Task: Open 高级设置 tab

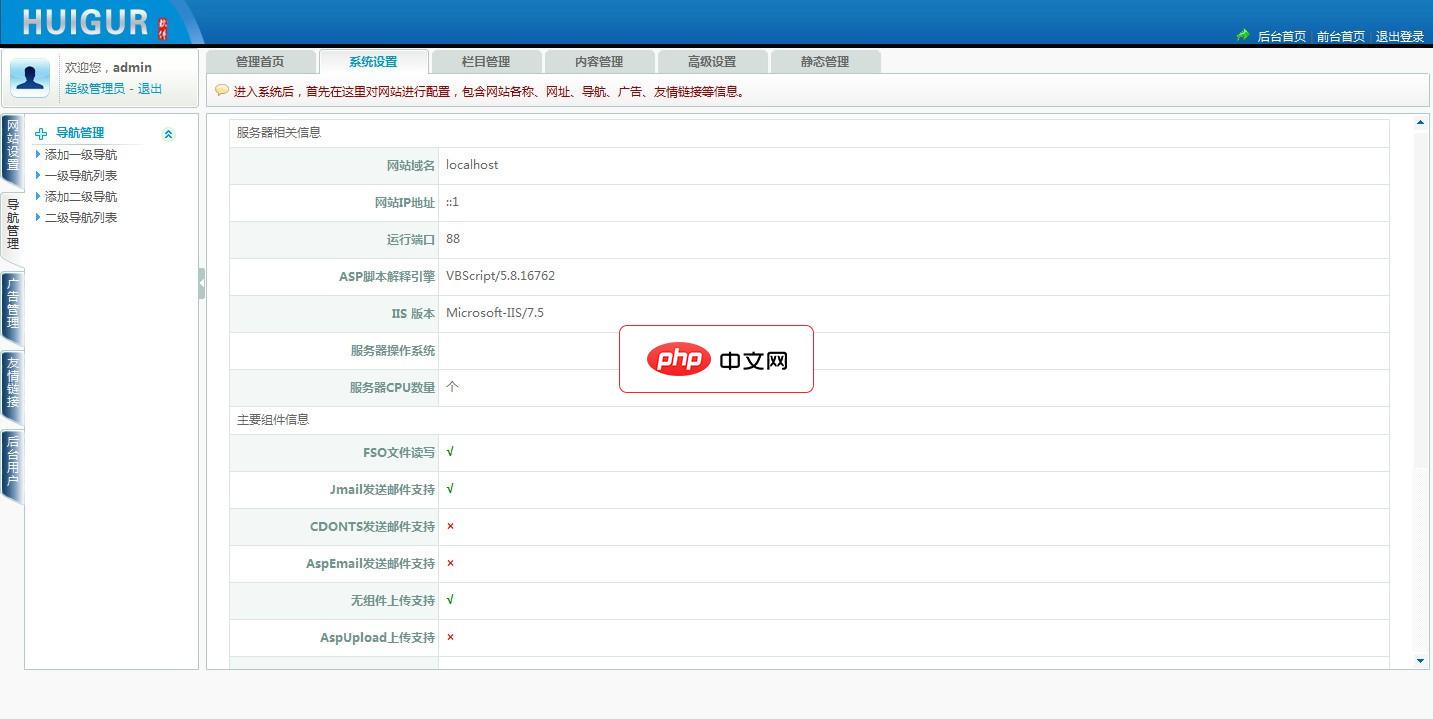Action: click(712, 62)
